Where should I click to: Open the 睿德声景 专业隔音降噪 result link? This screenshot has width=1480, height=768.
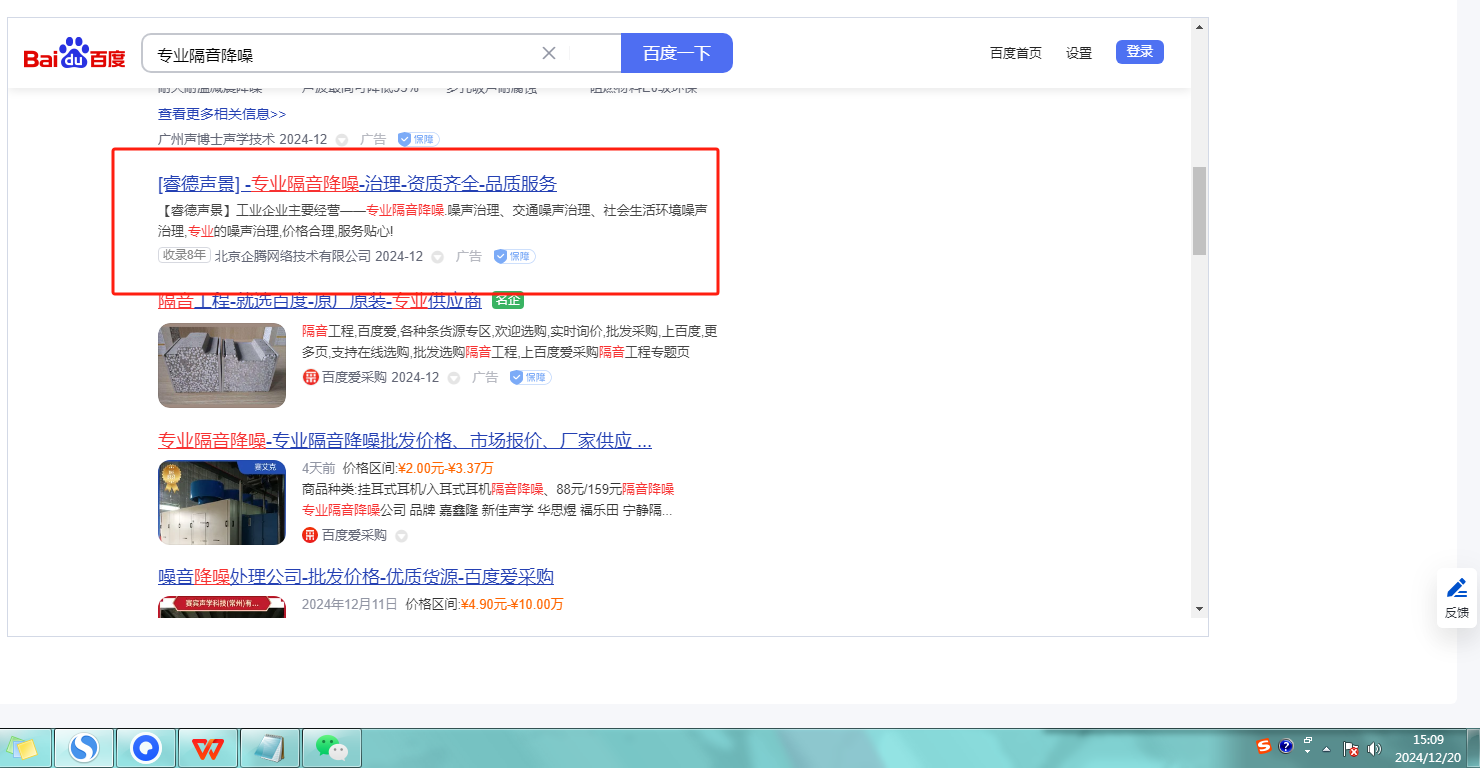(357, 183)
